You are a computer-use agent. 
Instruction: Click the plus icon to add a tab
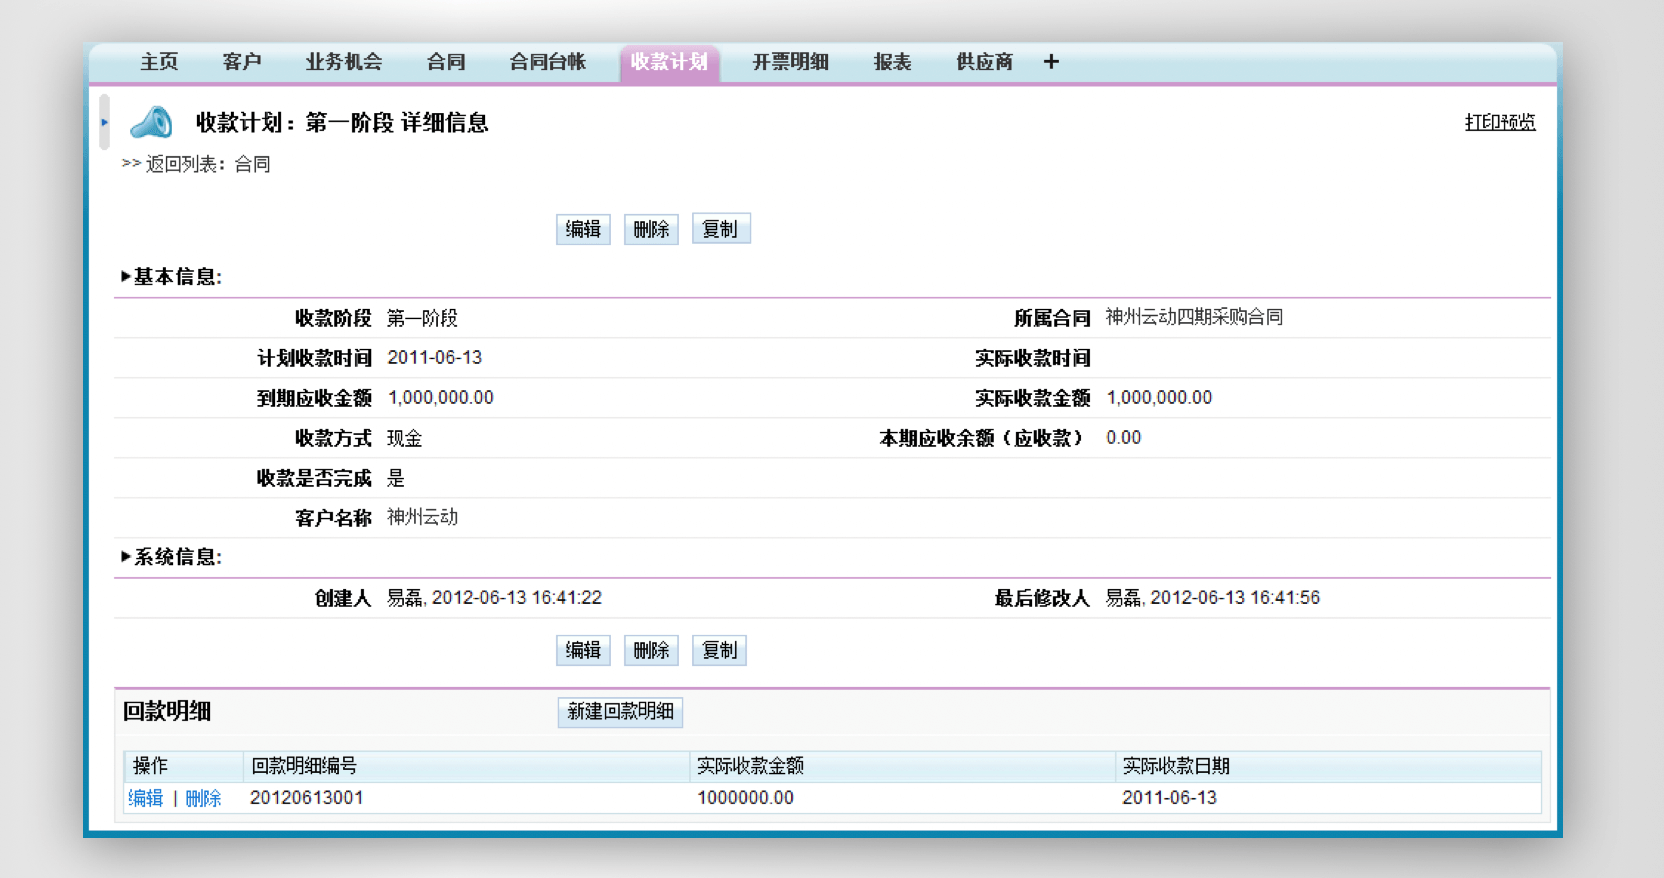pos(1051,62)
